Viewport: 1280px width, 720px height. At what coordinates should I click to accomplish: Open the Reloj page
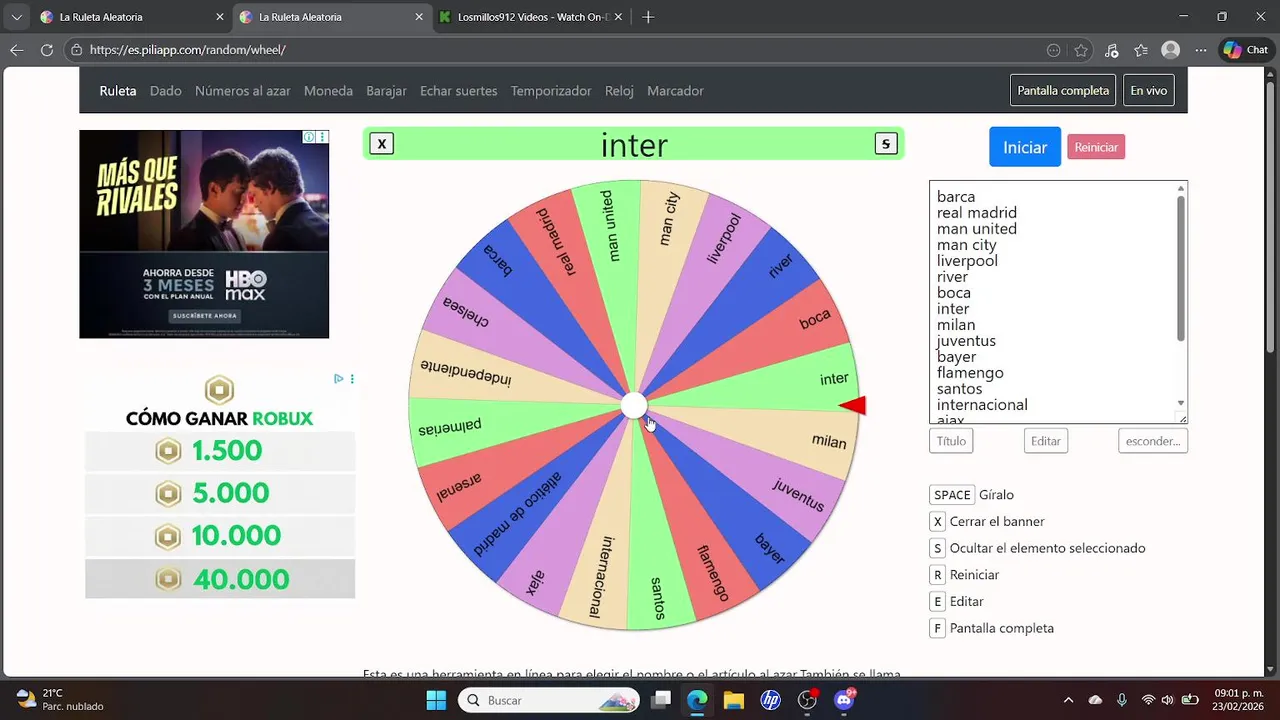(619, 90)
